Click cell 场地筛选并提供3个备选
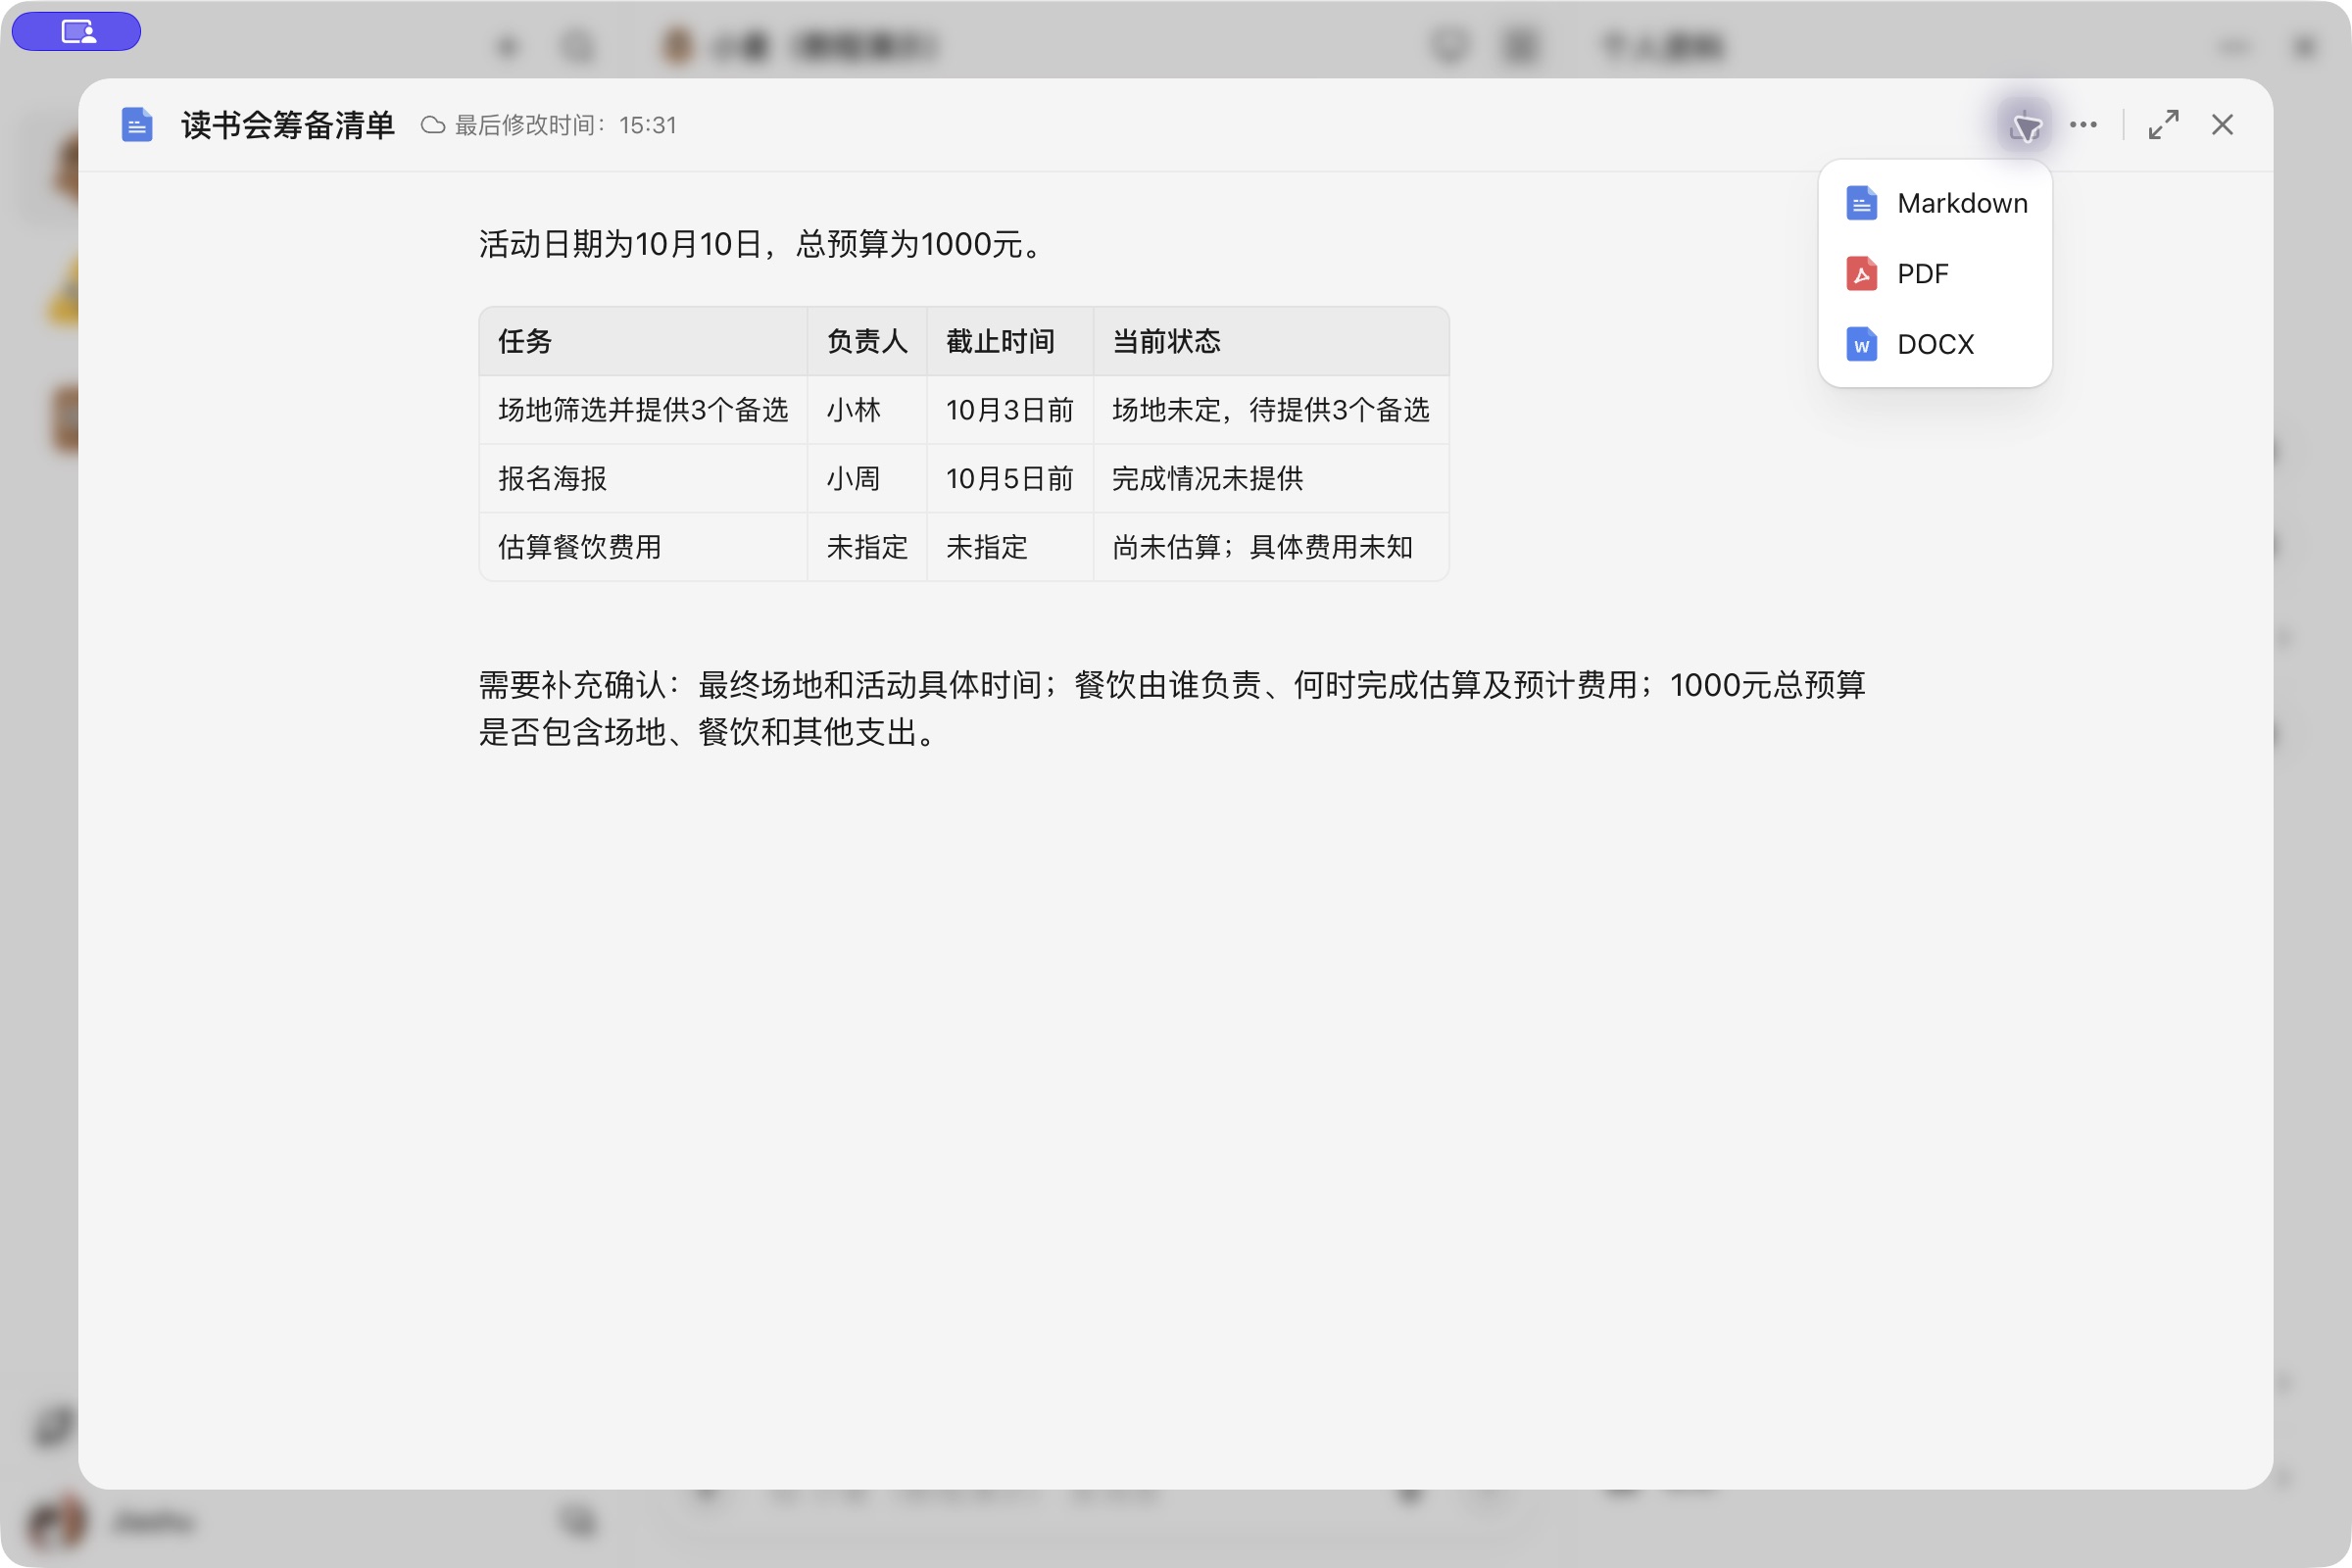Image resolution: width=2352 pixels, height=1568 pixels. (643, 410)
